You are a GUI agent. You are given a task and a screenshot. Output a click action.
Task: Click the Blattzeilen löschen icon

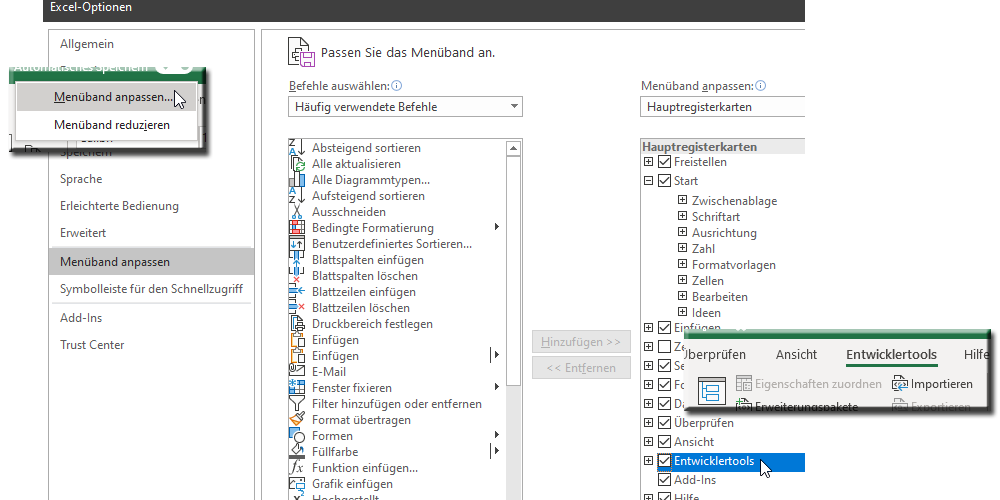(x=297, y=307)
